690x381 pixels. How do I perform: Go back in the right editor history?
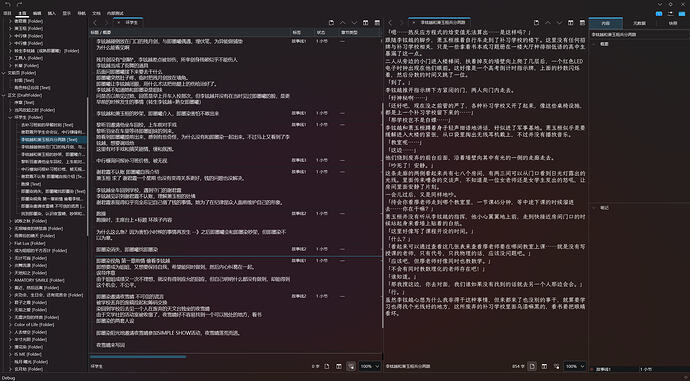pyautogui.click(x=390, y=22)
